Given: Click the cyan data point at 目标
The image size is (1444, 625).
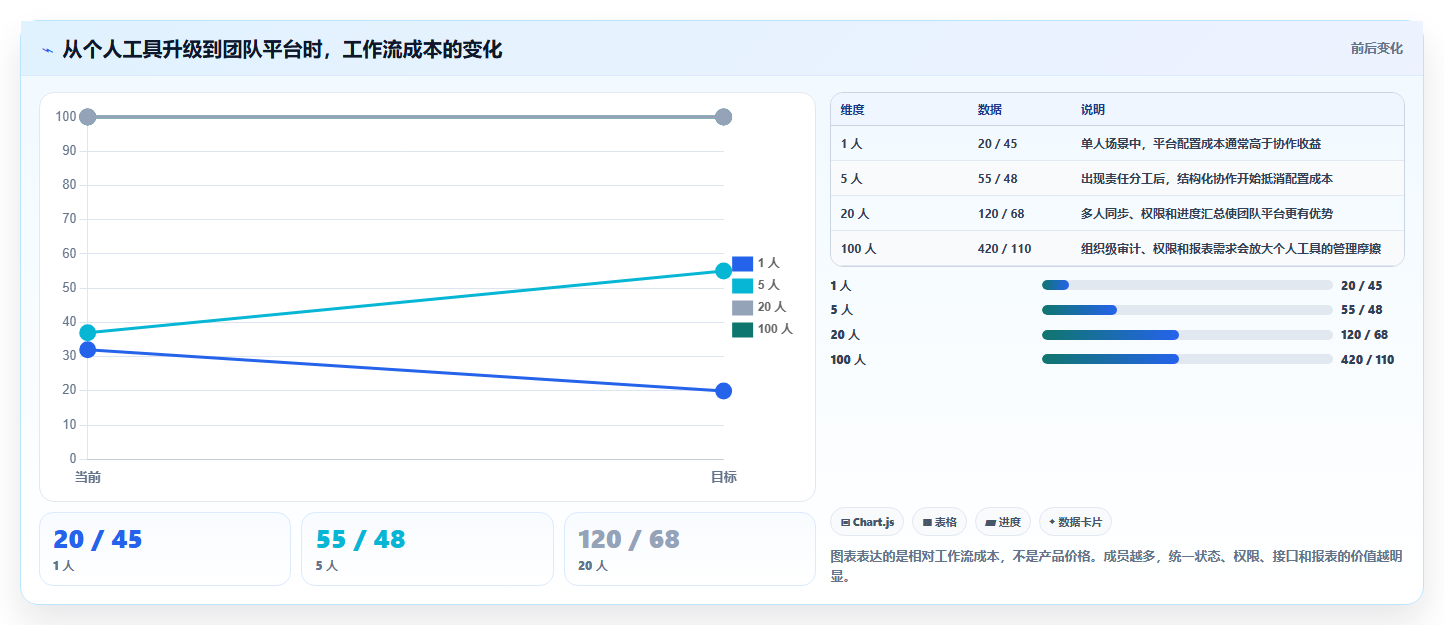Looking at the screenshot, I should [724, 271].
